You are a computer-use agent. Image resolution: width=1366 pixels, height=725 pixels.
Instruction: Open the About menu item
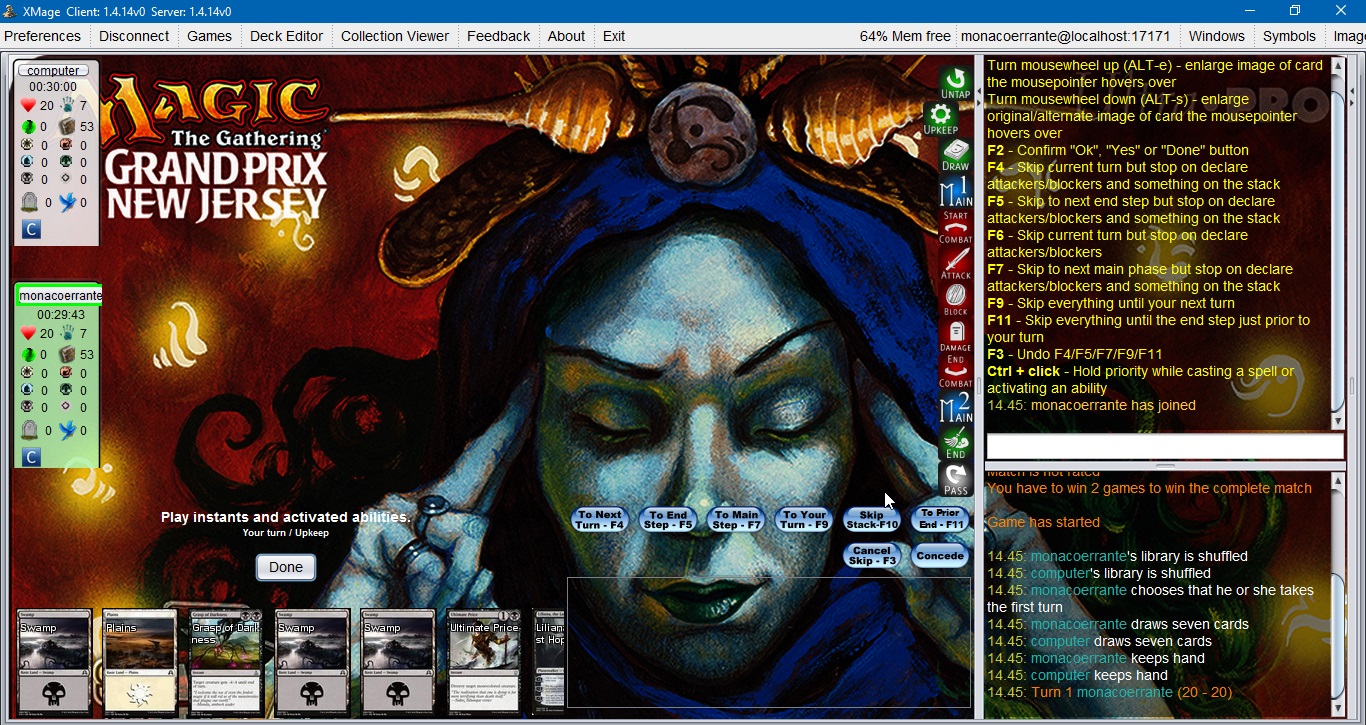pyautogui.click(x=566, y=36)
